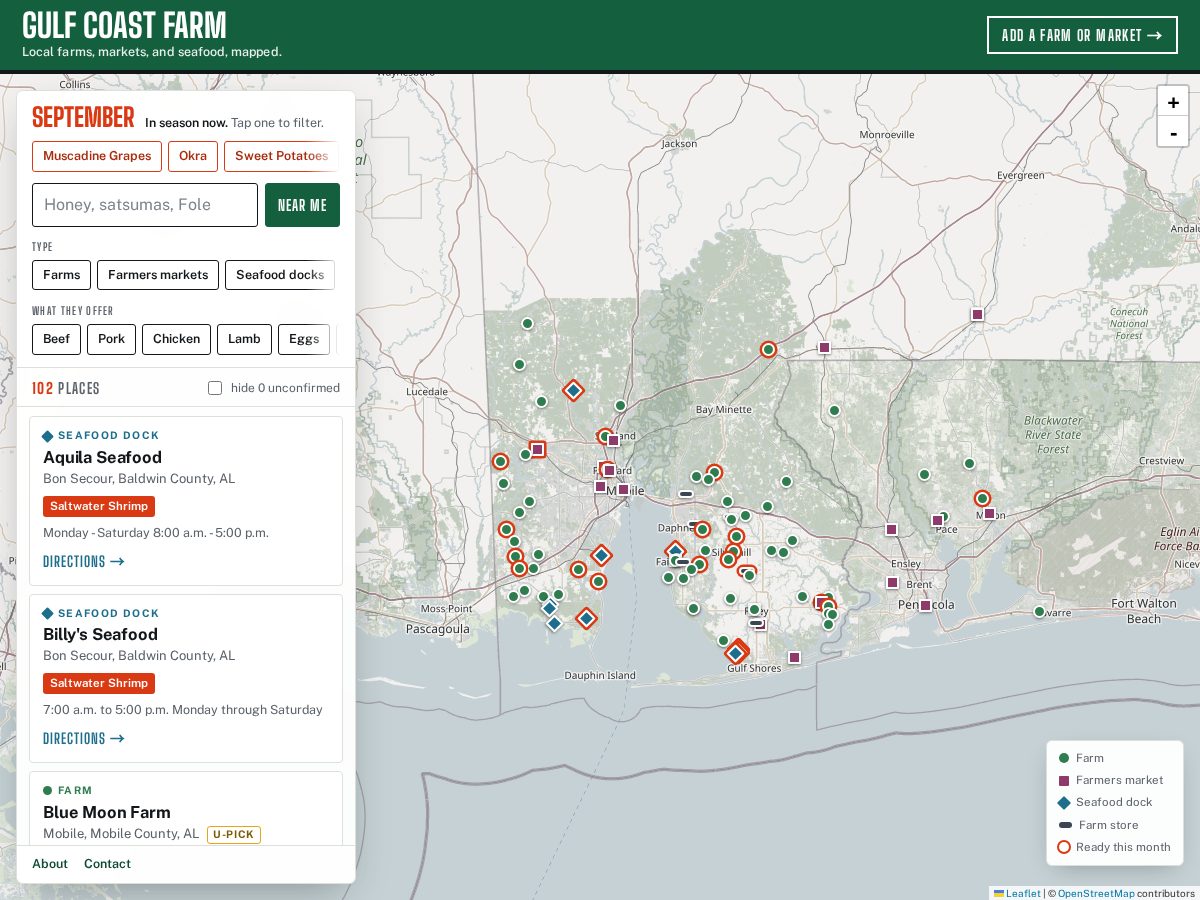Open the Billy's Seafood listing title
Image resolution: width=1200 pixels, height=900 pixels.
100,634
